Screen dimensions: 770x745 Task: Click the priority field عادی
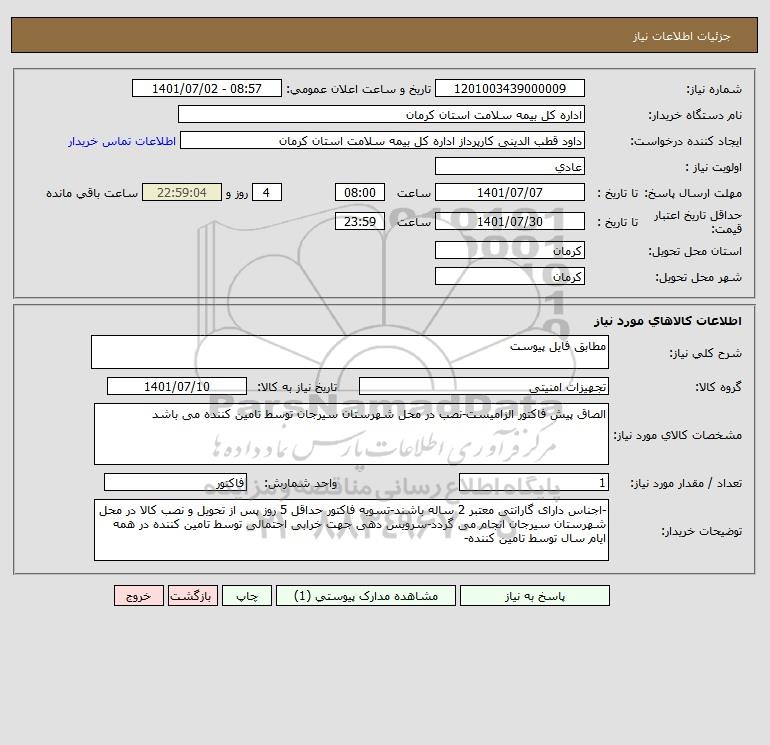[510, 166]
